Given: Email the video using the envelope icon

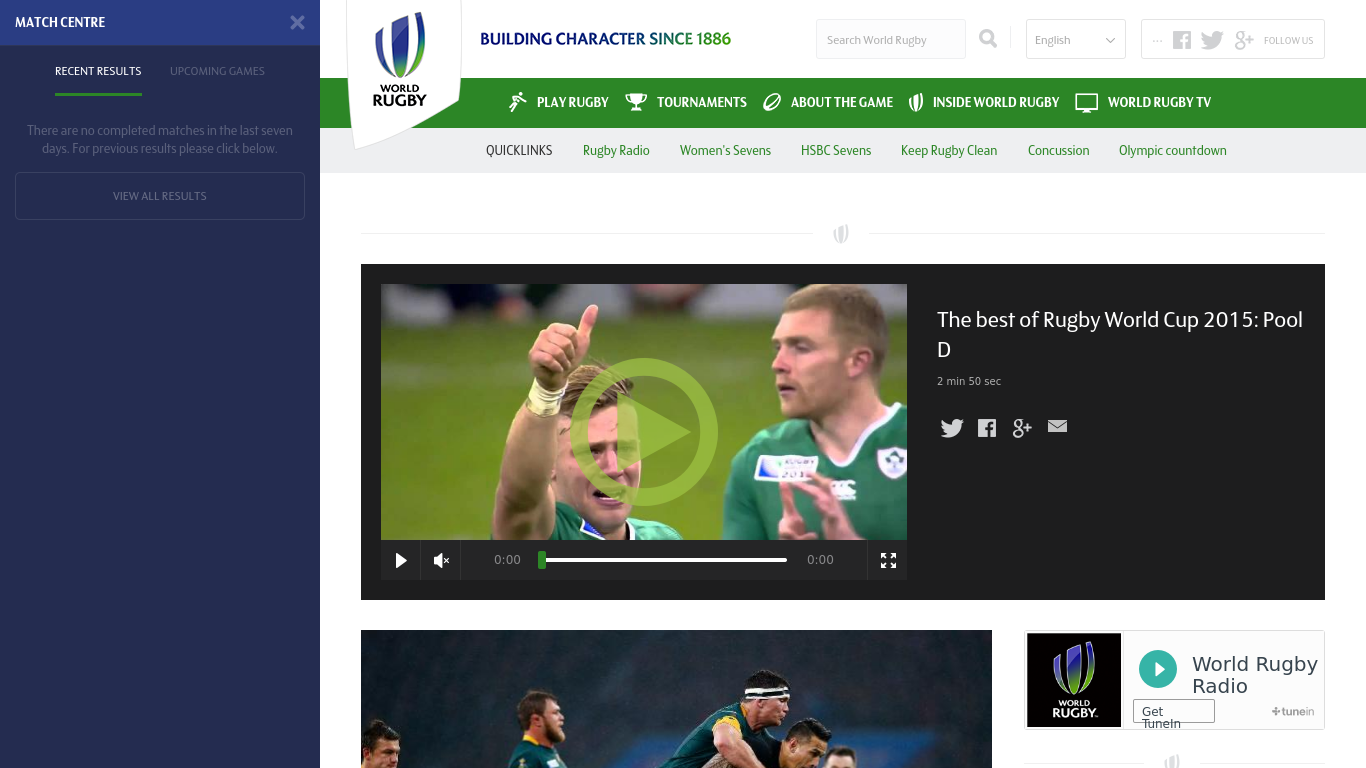Looking at the screenshot, I should pyautogui.click(x=1057, y=427).
